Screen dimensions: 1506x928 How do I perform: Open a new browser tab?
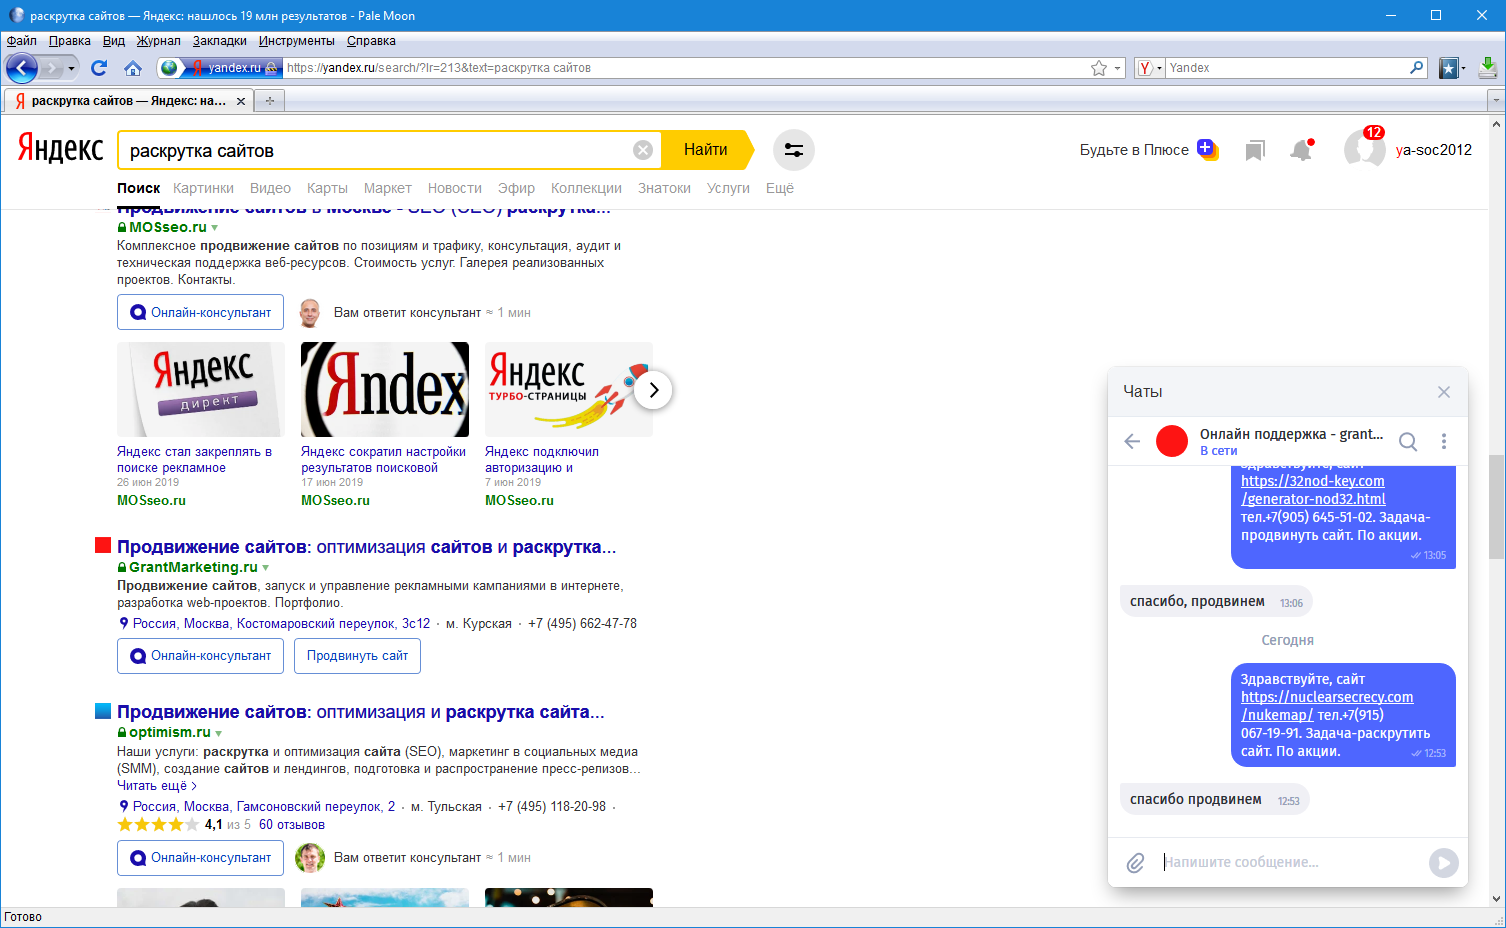tap(269, 101)
